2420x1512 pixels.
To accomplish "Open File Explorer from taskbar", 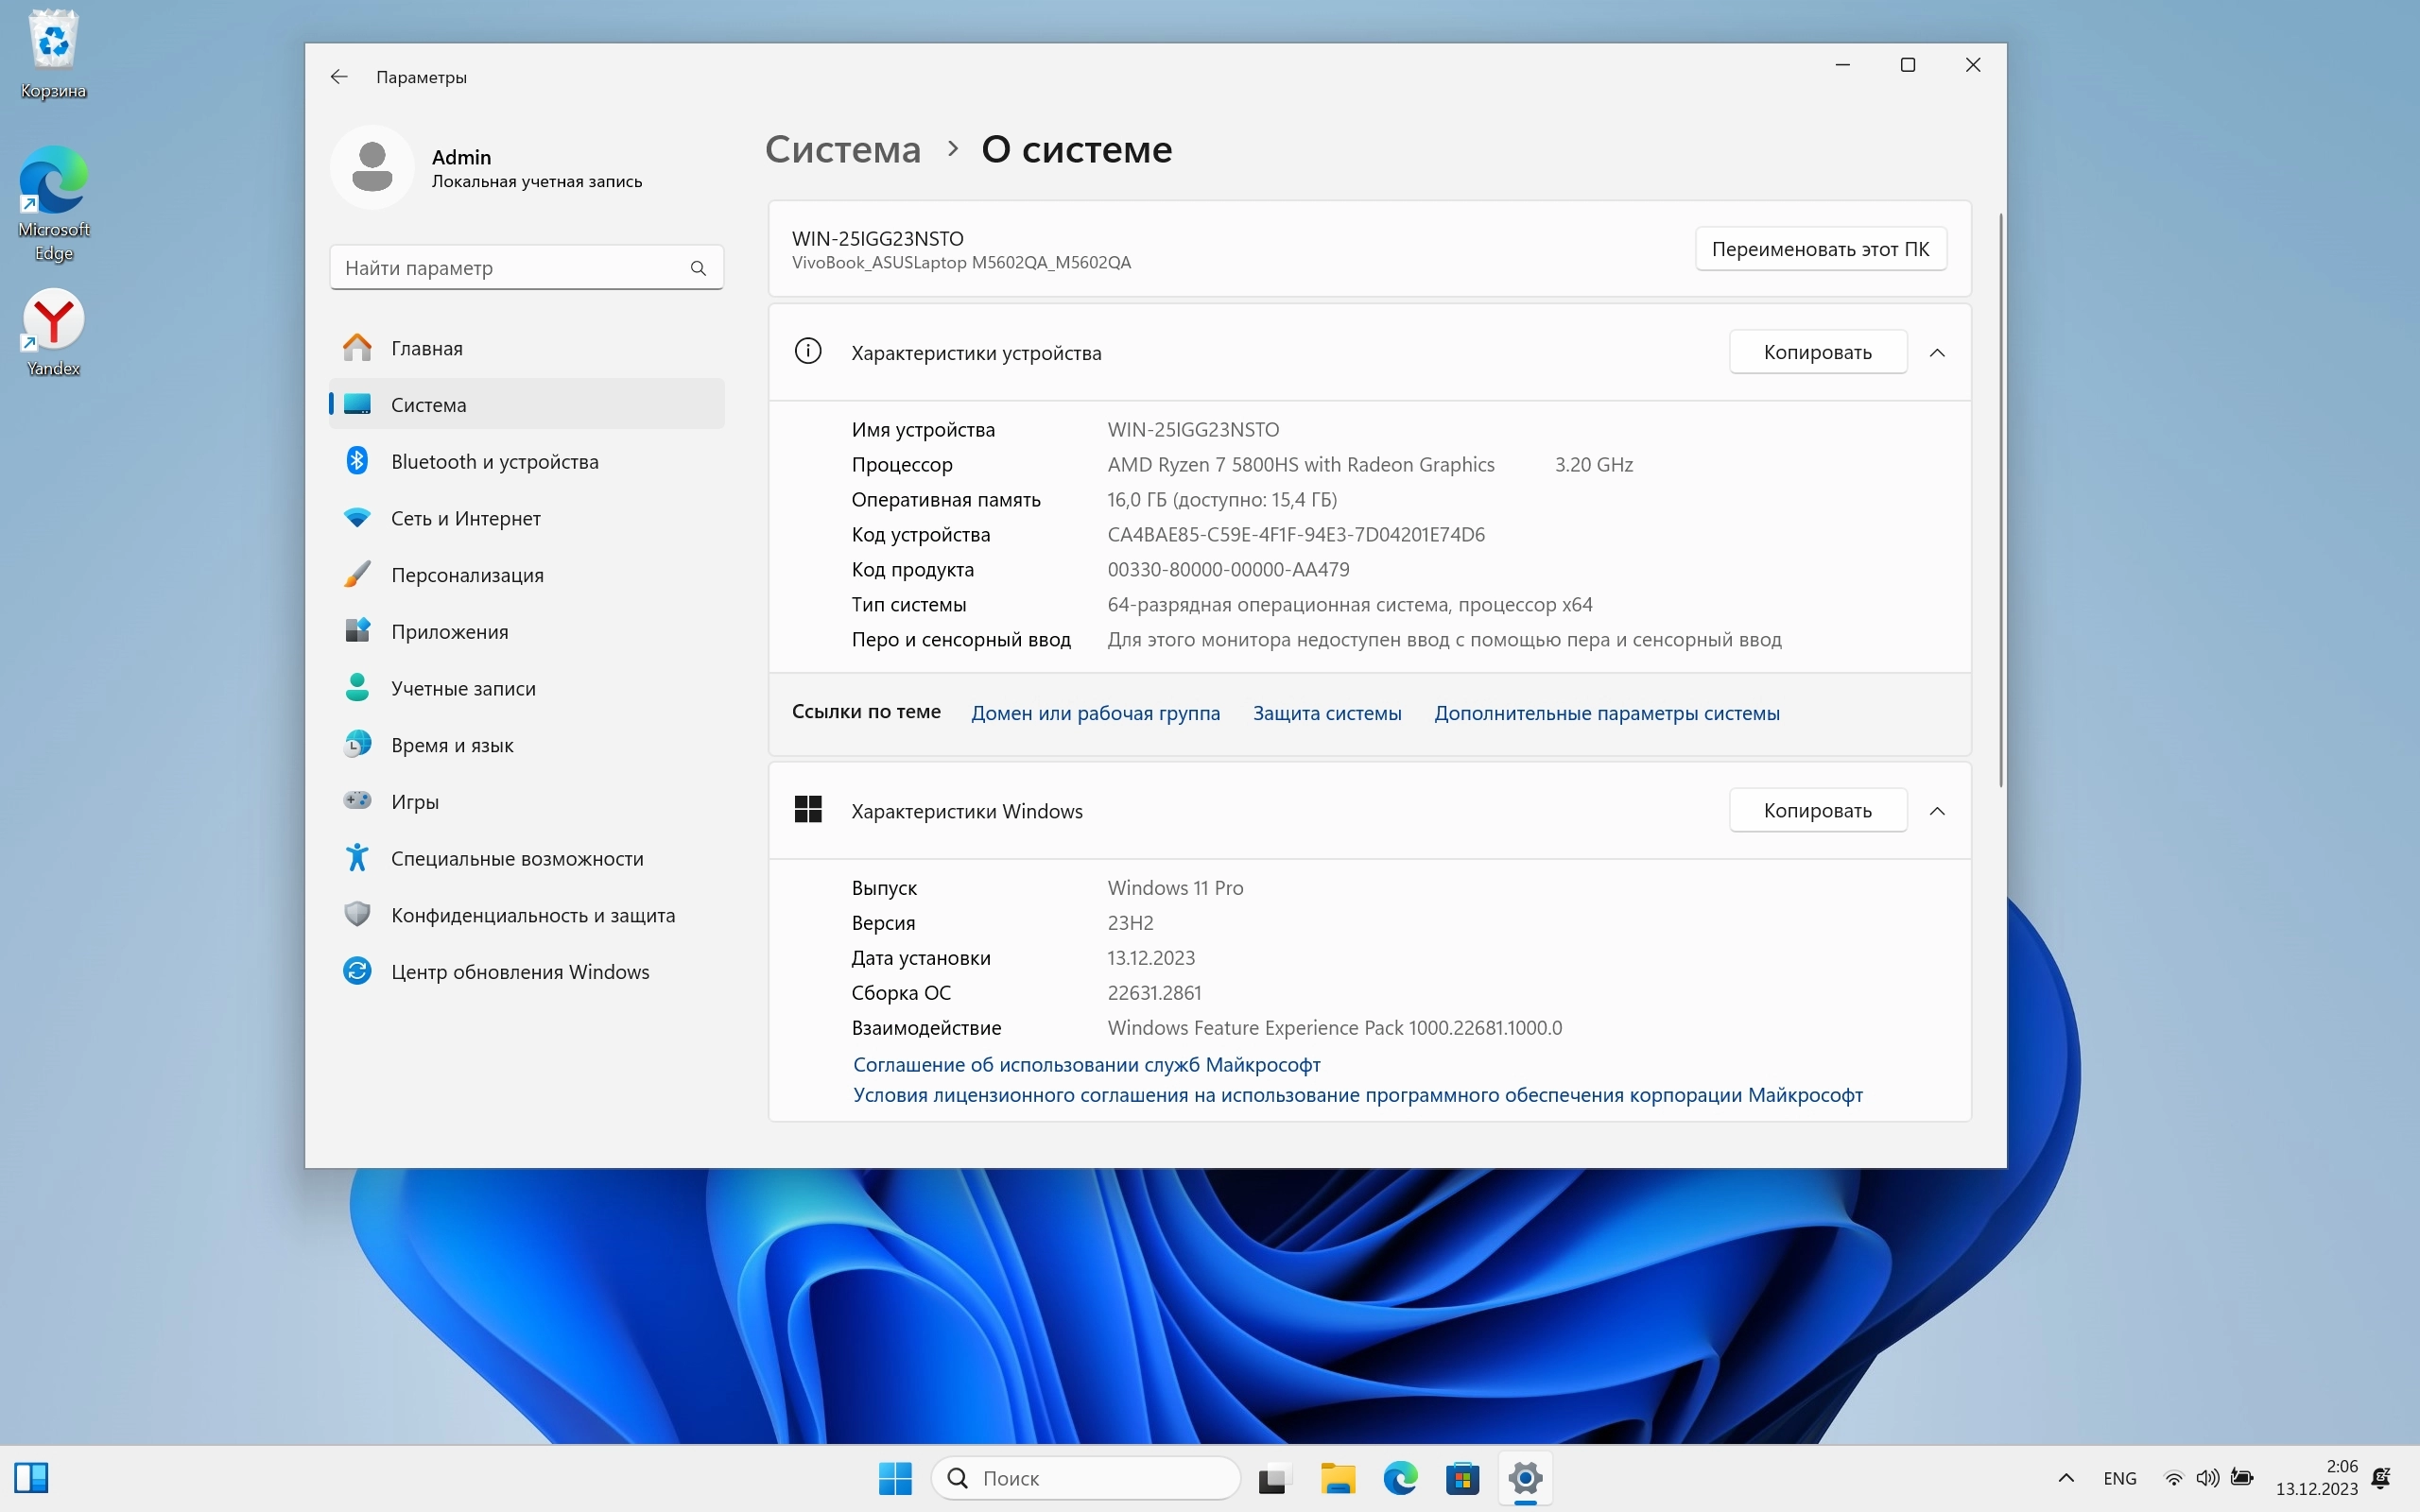I will (x=1337, y=1478).
